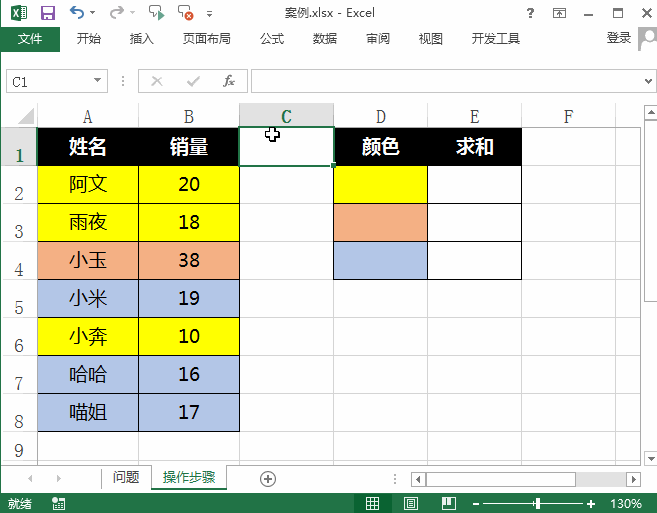The image size is (657, 513).
Task: Switch to Page Break Preview icon
Action: (449, 503)
